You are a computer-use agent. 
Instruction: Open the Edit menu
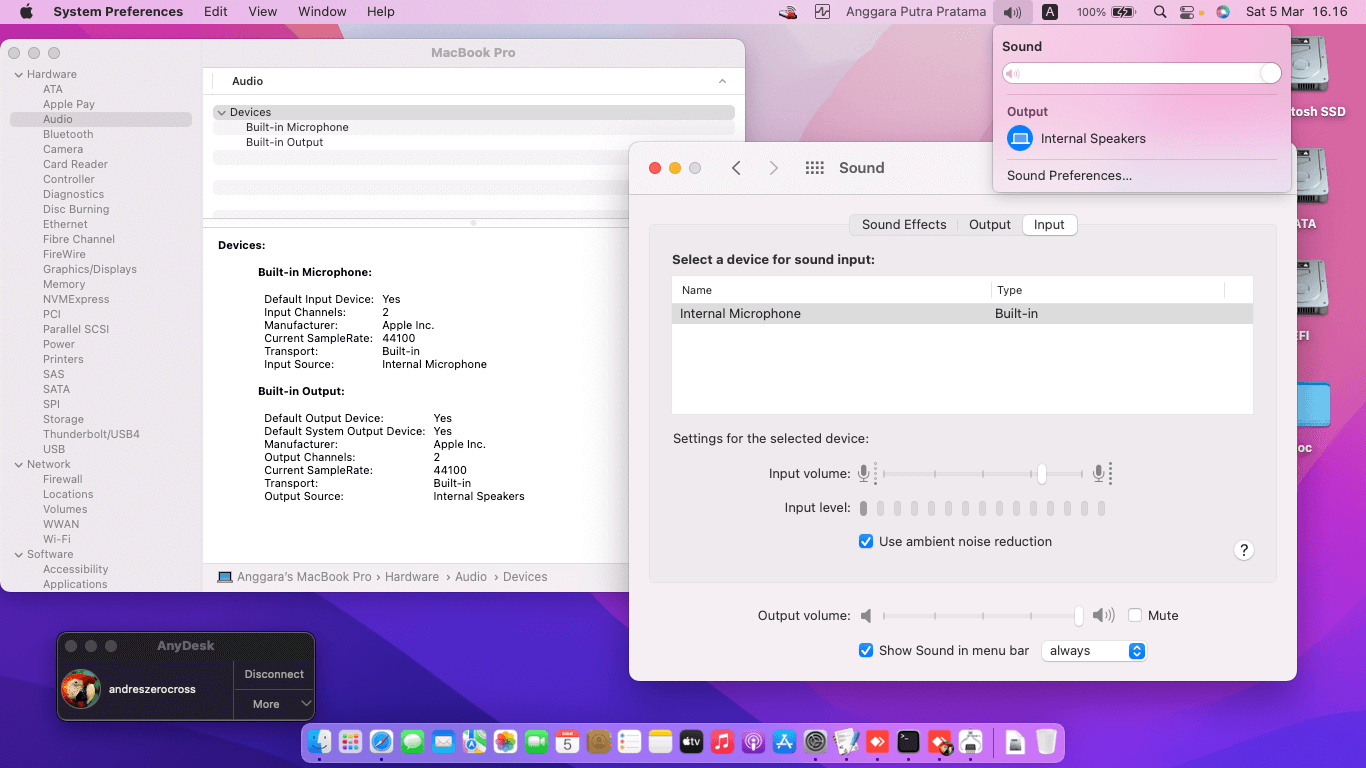click(x=215, y=12)
